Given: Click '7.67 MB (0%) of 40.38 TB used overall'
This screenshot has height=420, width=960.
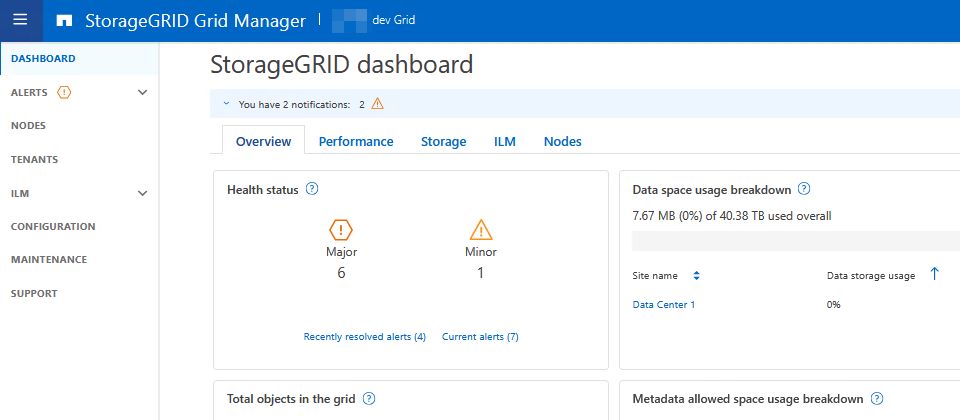Looking at the screenshot, I should [732, 216].
